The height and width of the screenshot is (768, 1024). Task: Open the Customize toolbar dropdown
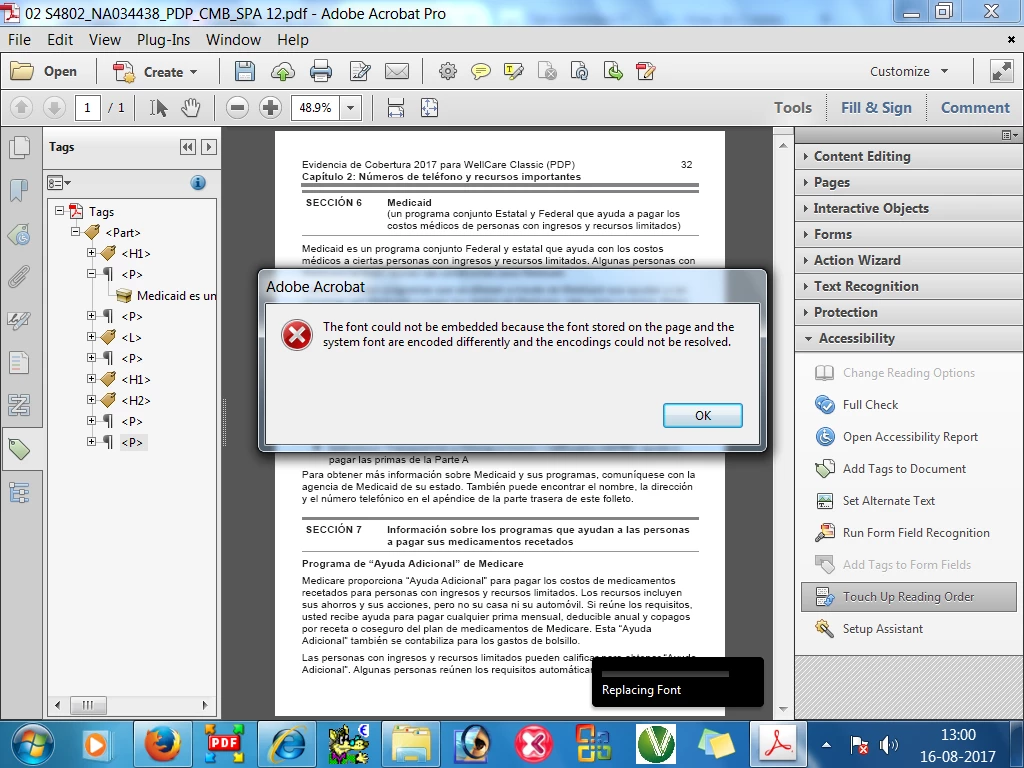tap(909, 71)
